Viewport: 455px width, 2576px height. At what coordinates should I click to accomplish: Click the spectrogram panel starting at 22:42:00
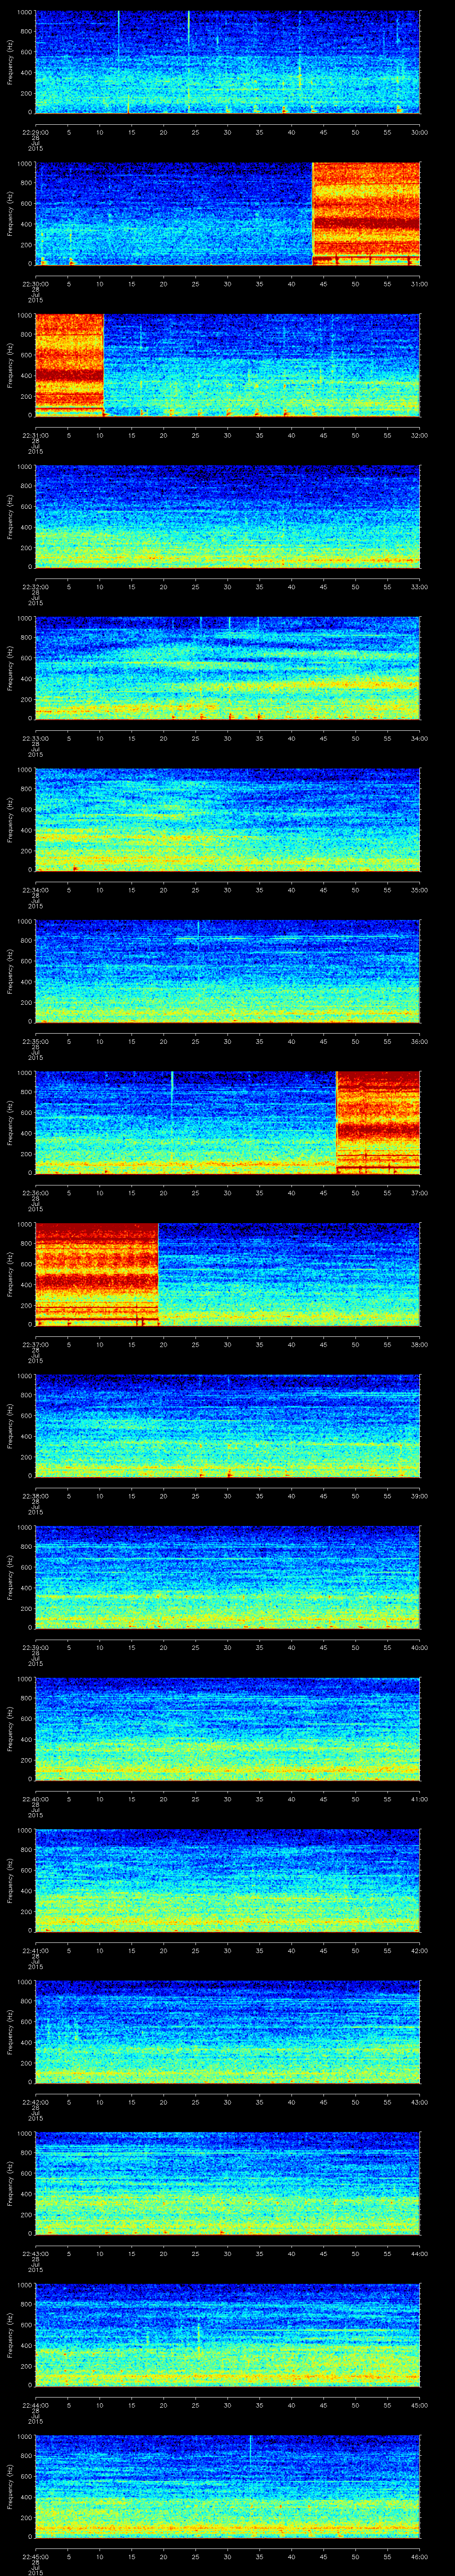(227, 2032)
